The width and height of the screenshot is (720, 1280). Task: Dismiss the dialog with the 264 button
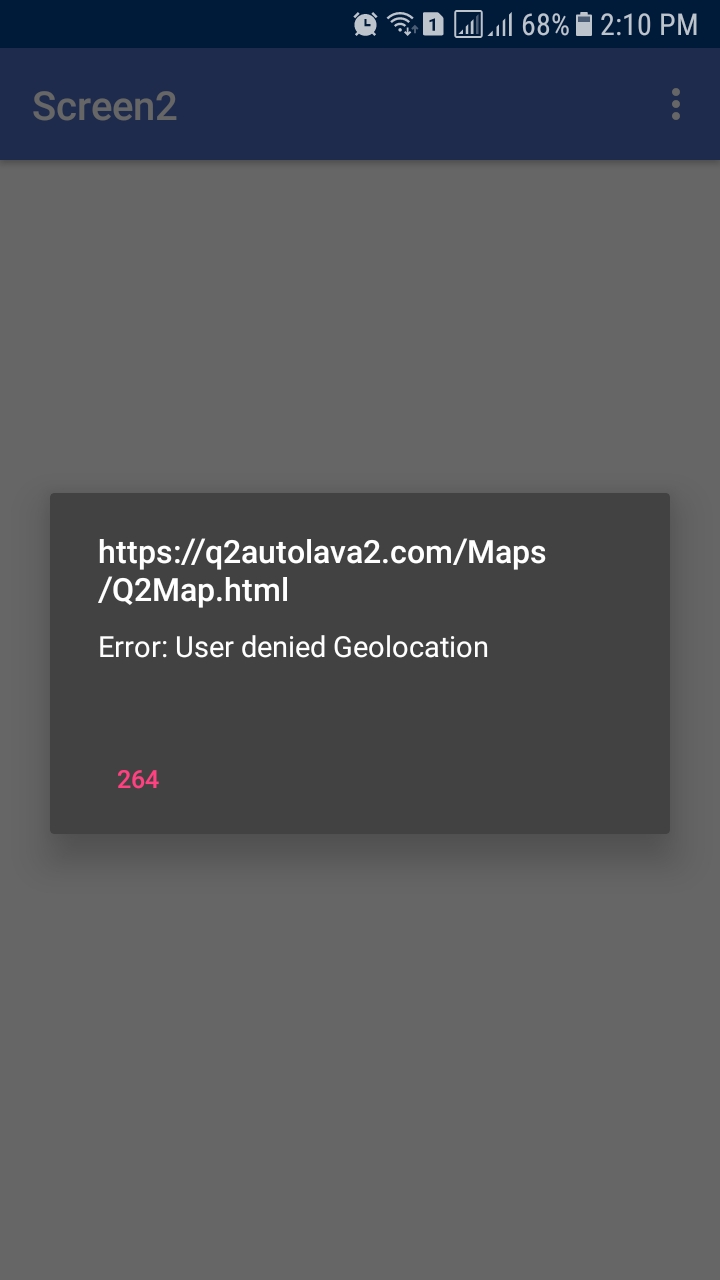(138, 779)
